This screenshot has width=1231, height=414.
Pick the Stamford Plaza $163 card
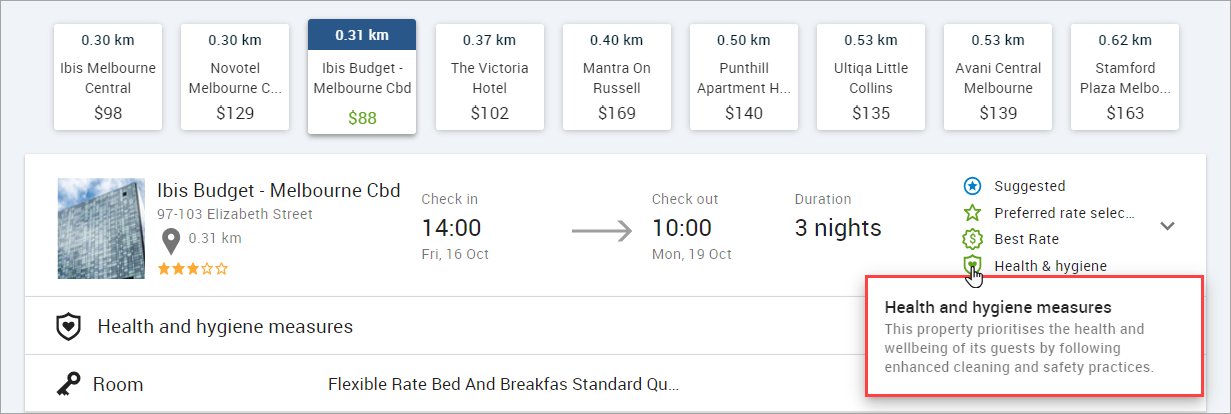tap(1125, 77)
